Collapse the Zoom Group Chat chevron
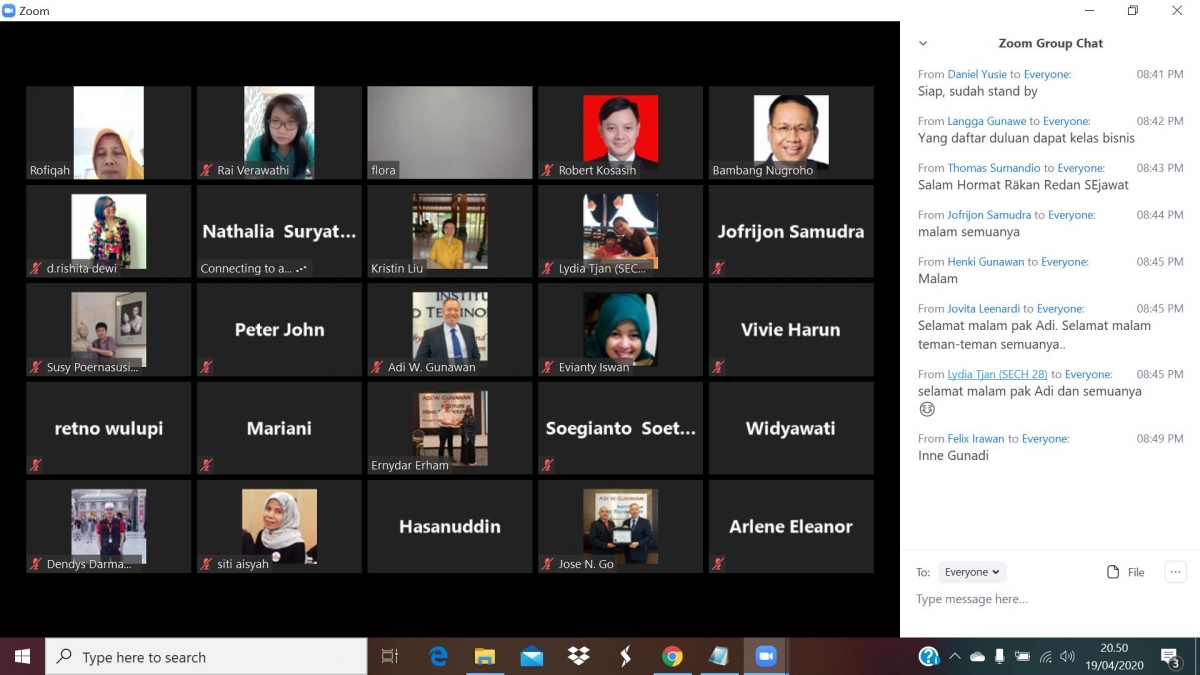 tap(923, 43)
